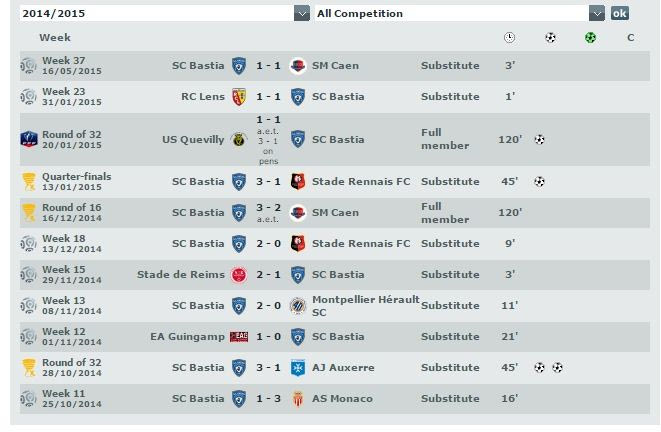Click the EA Guingamp club badge
This screenshot has width=661, height=432.
click(239, 337)
